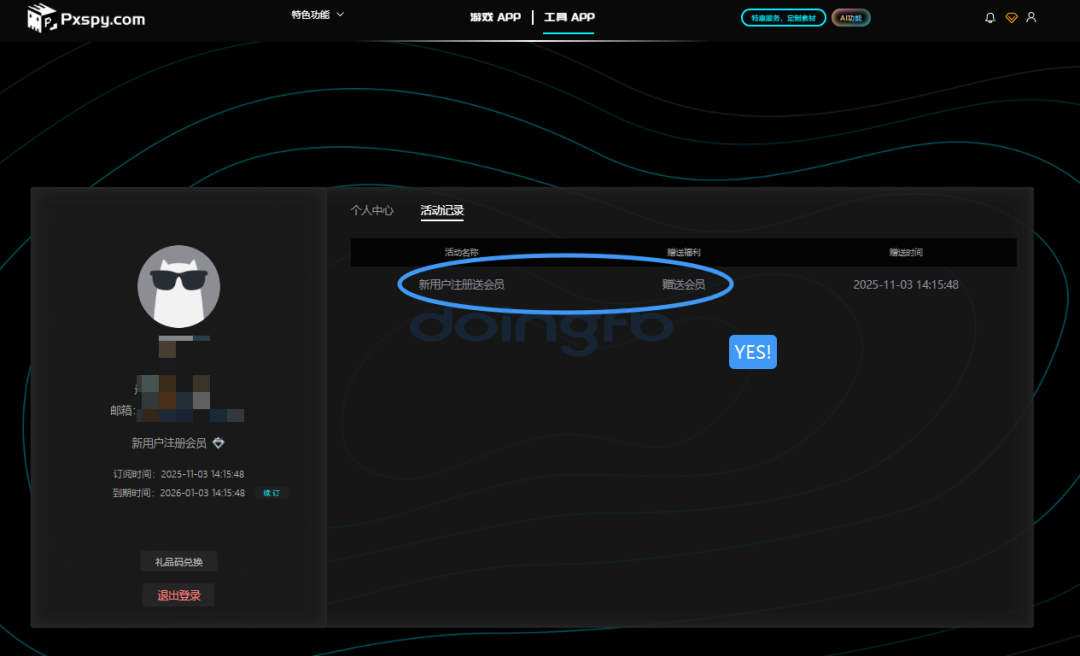
Task: Click the blue YES! label
Action: (x=752, y=352)
